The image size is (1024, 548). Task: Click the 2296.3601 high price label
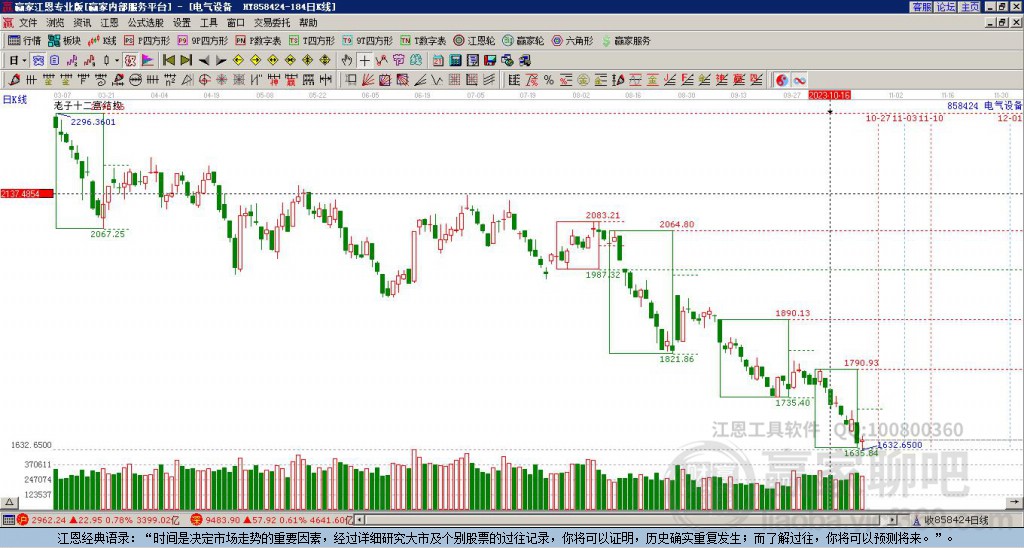(x=93, y=122)
